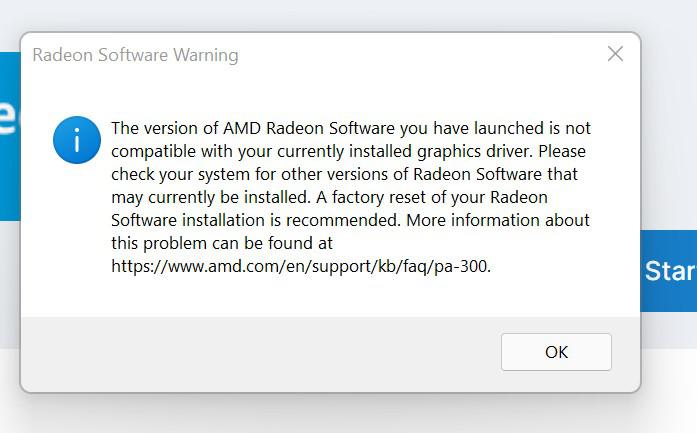Close the Radeon Software Warning dialog
Viewport: 697px width, 433px height.
click(x=615, y=54)
